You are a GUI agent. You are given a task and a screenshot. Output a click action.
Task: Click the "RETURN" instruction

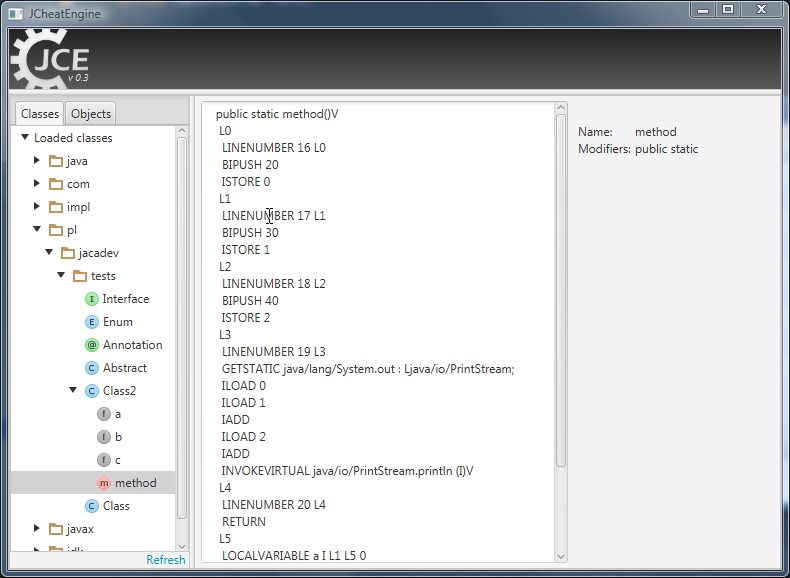pyautogui.click(x=244, y=522)
